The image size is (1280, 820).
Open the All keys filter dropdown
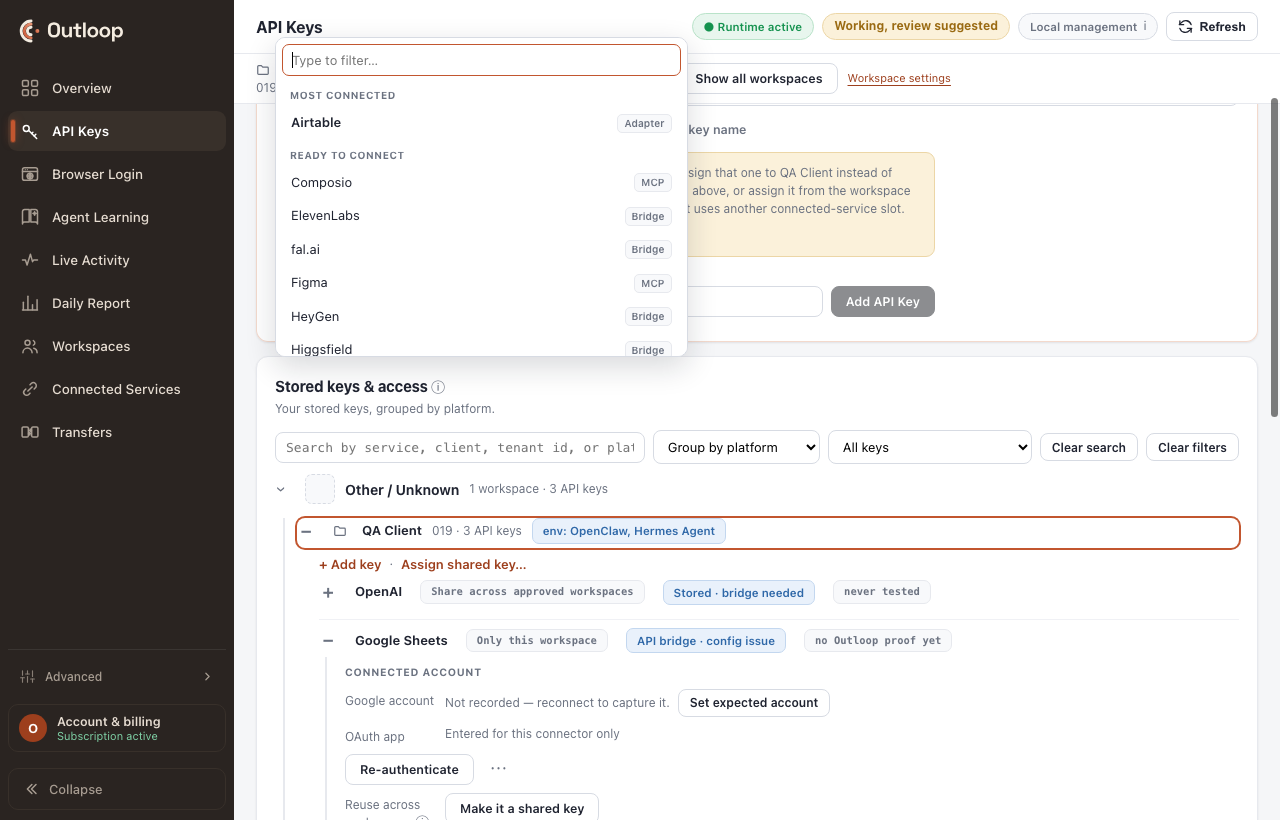[x=929, y=447]
